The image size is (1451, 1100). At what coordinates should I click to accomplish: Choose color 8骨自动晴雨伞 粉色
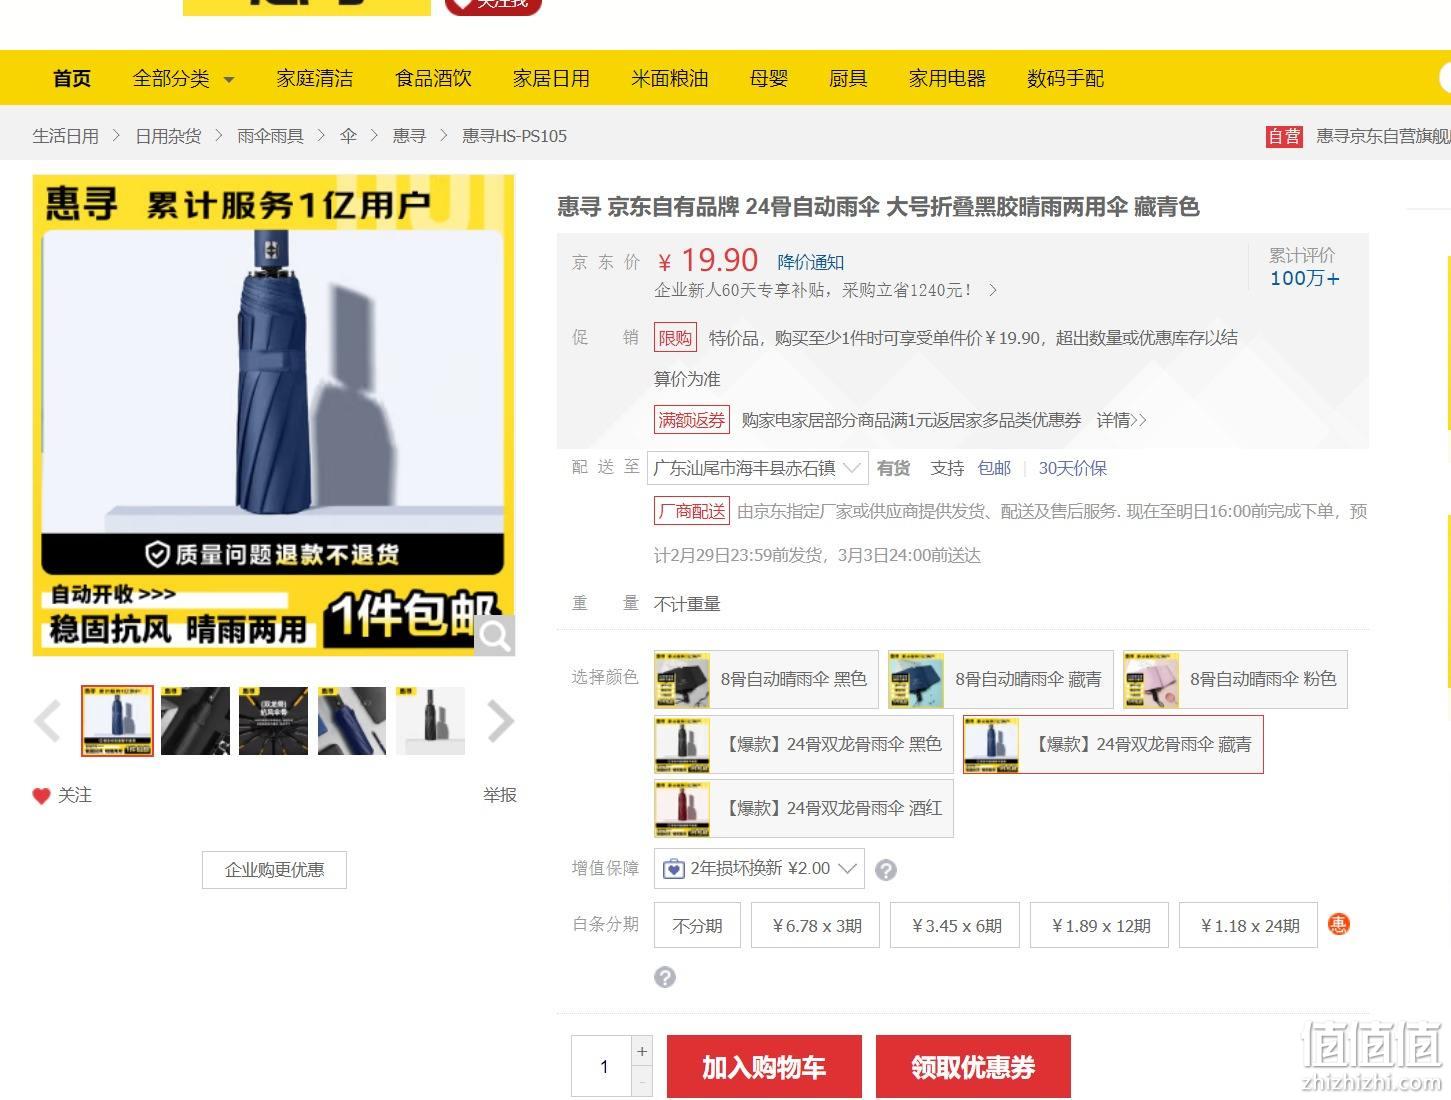click(1235, 679)
